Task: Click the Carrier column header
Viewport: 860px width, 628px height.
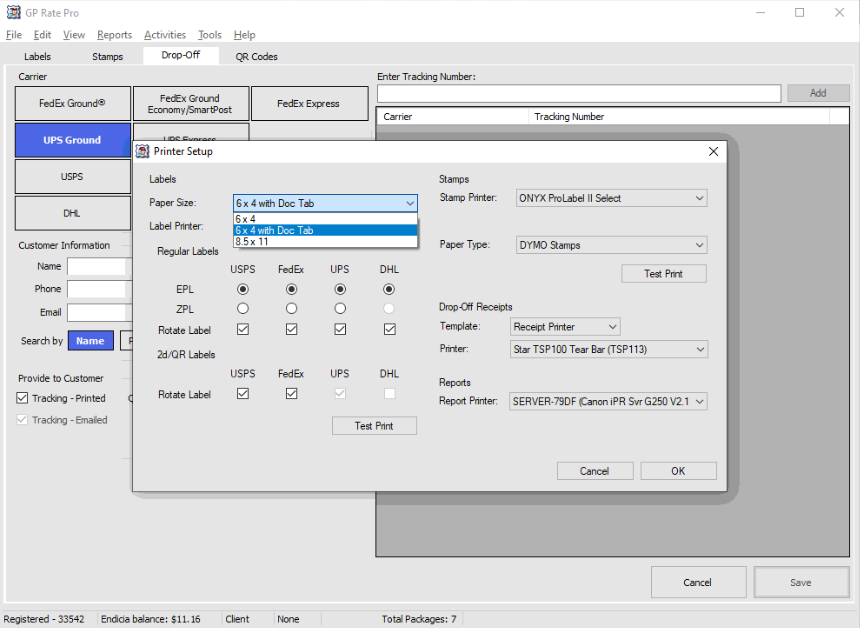Action: 452,116
